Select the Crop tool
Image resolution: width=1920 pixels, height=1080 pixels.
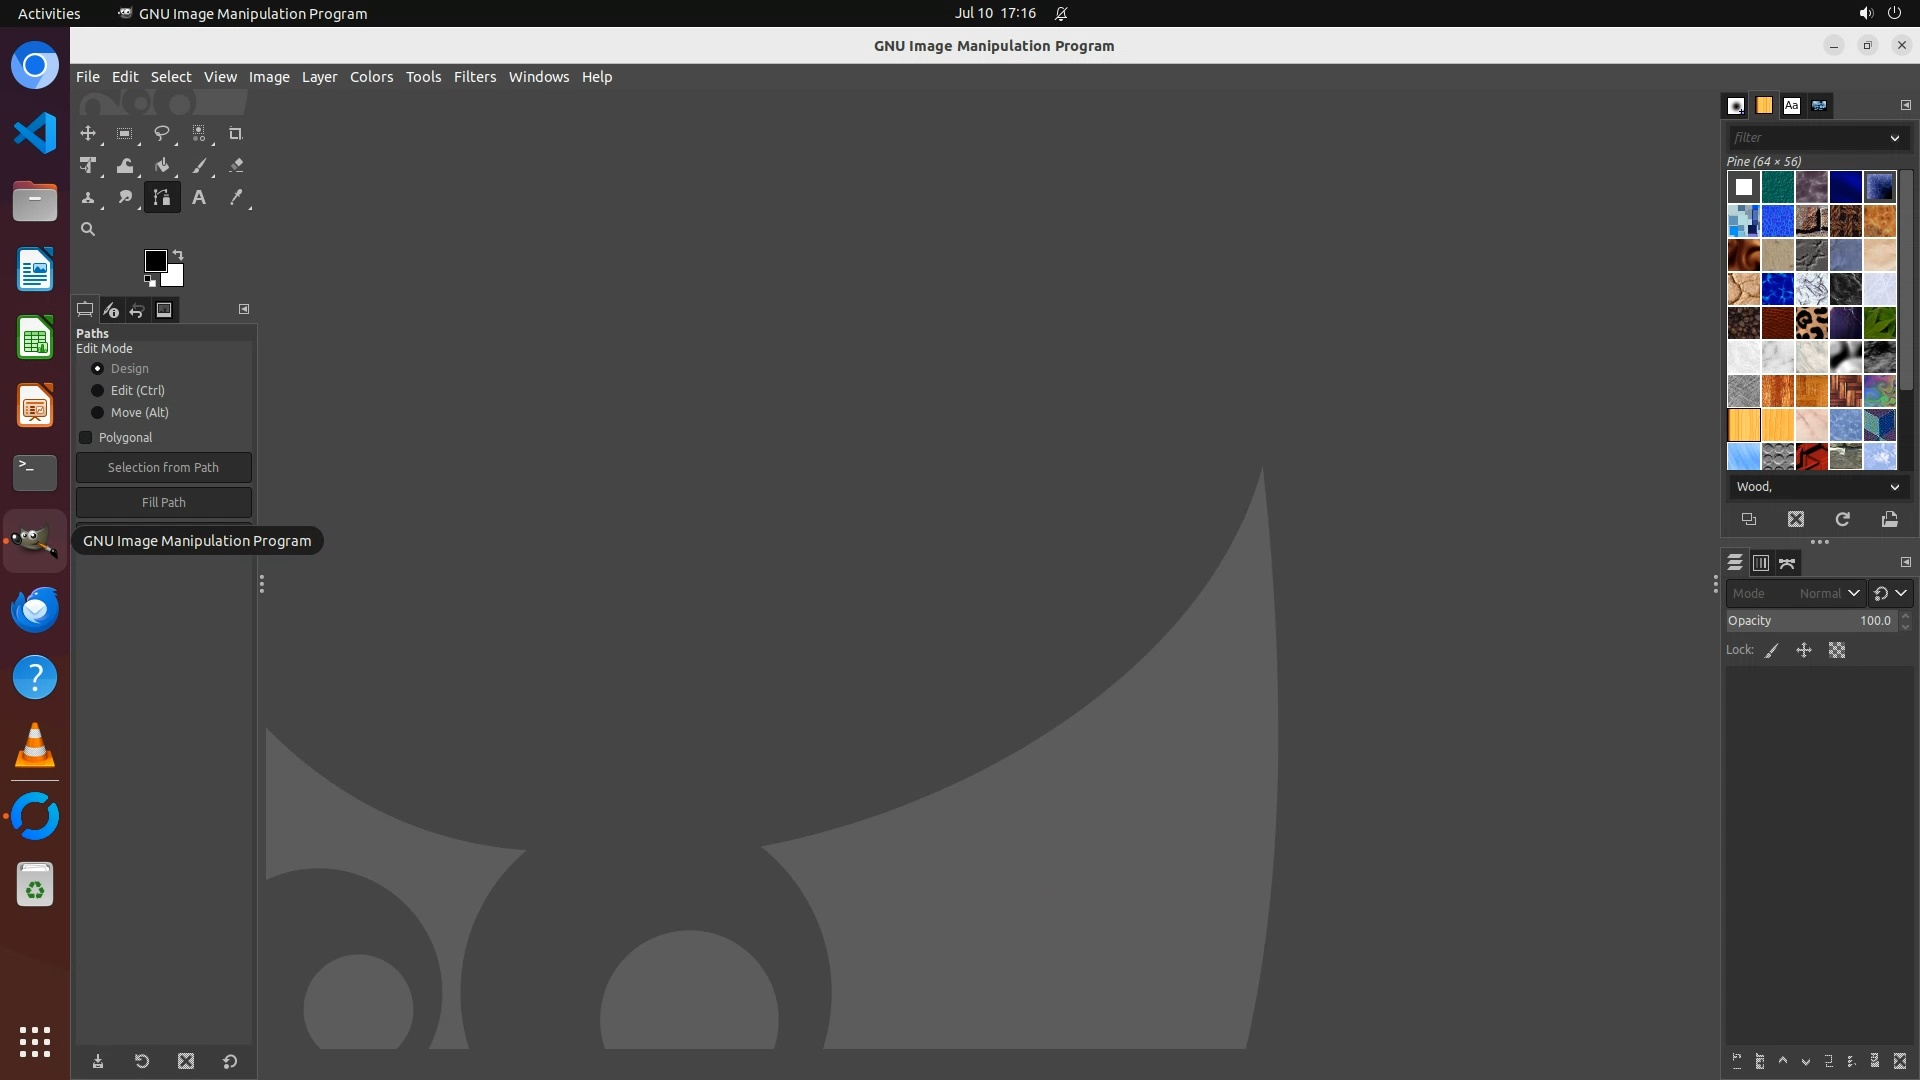(x=235, y=133)
